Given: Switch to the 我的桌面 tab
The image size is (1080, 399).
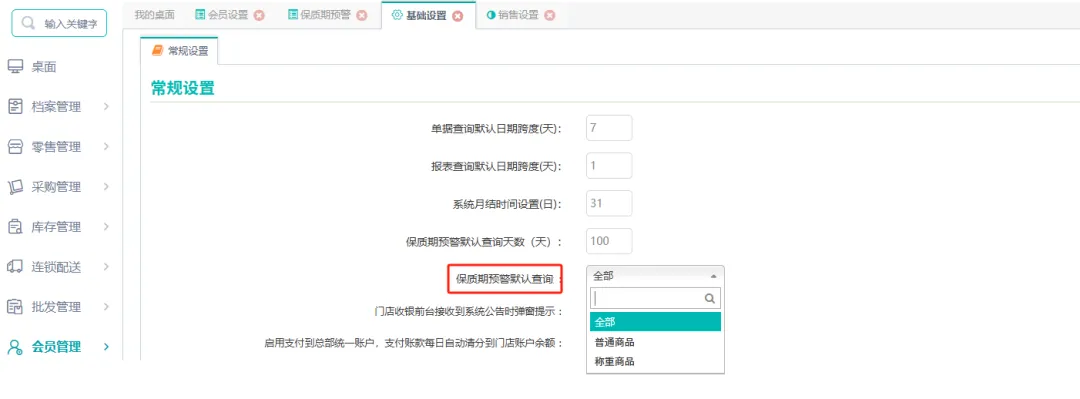Looking at the screenshot, I should coord(154,15).
